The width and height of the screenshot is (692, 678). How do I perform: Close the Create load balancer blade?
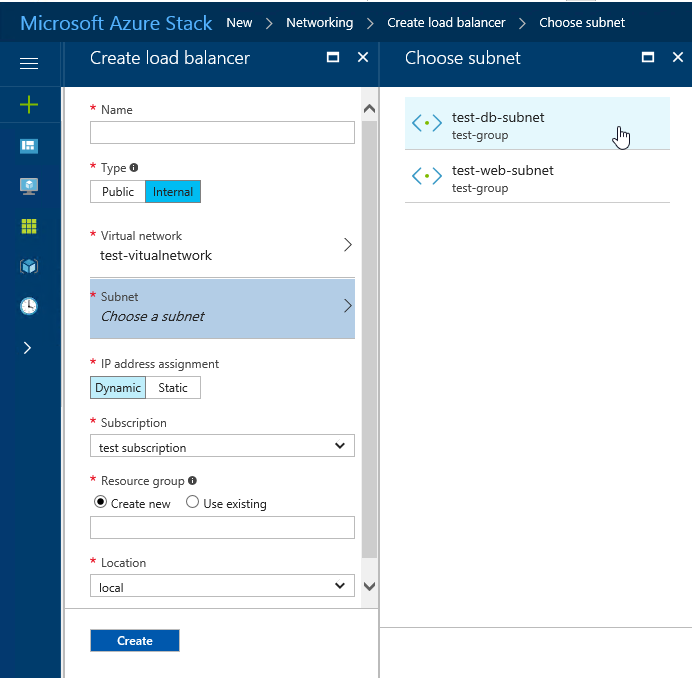(363, 57)
